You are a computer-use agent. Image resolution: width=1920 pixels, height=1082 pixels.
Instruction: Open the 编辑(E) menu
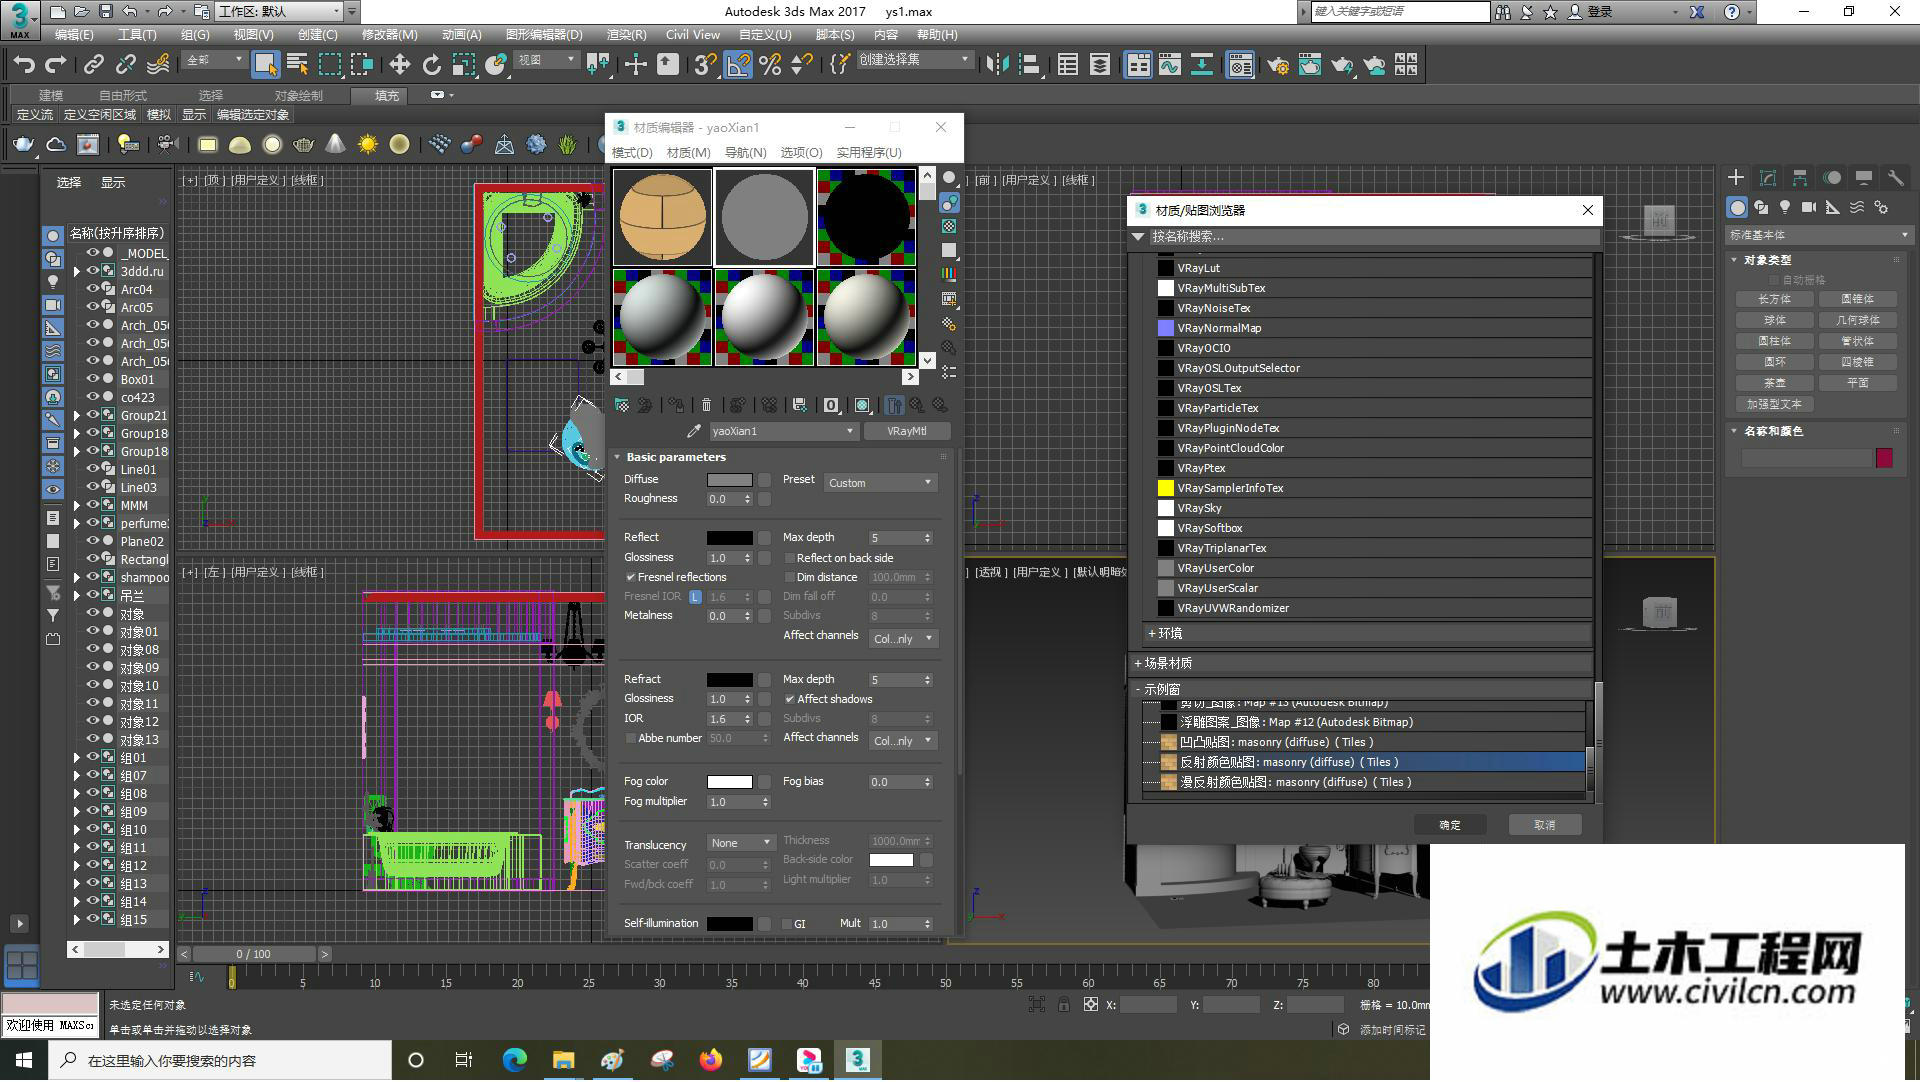[x=74, y=35]
